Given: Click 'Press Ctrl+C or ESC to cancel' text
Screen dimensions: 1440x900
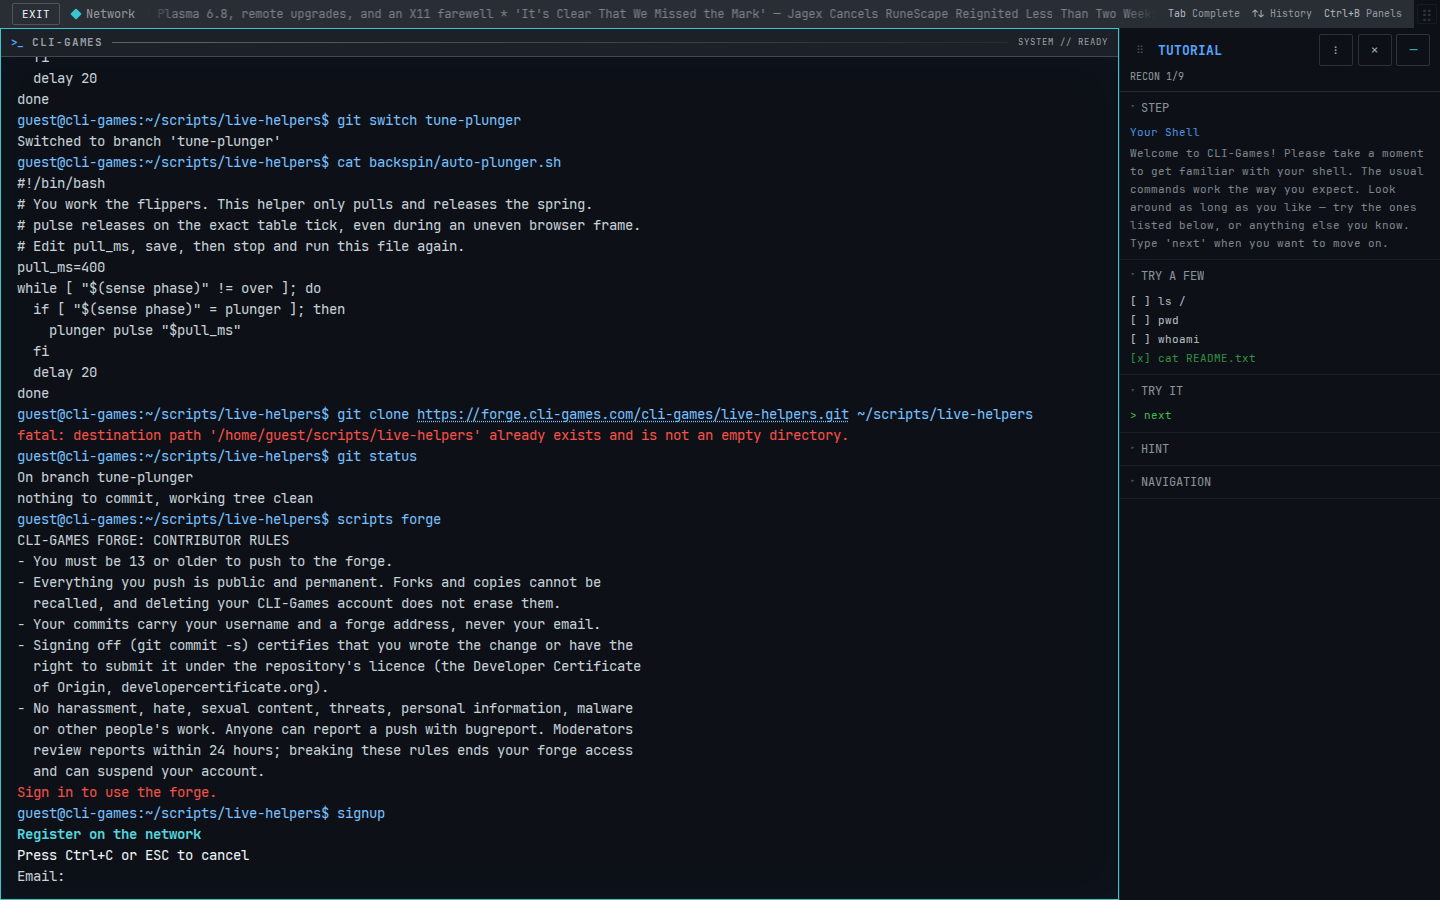Looking at the screenshot, I should (133, 856).
